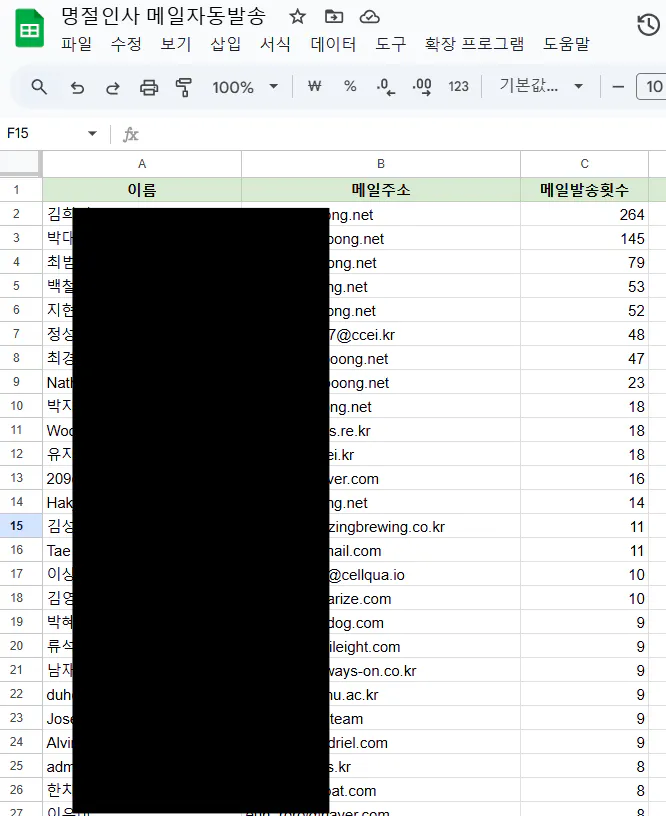Viewport: 666px width, 816px height.
Task: Format as percent
Action: pyautogui.click(x=350, y=86)
